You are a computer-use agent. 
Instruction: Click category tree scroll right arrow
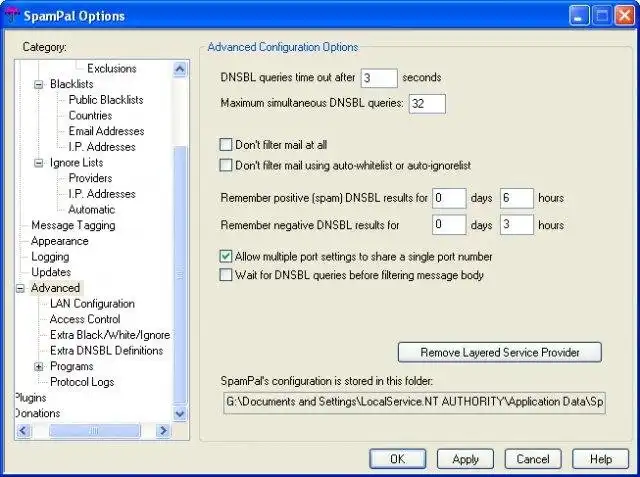coord(163,430)
